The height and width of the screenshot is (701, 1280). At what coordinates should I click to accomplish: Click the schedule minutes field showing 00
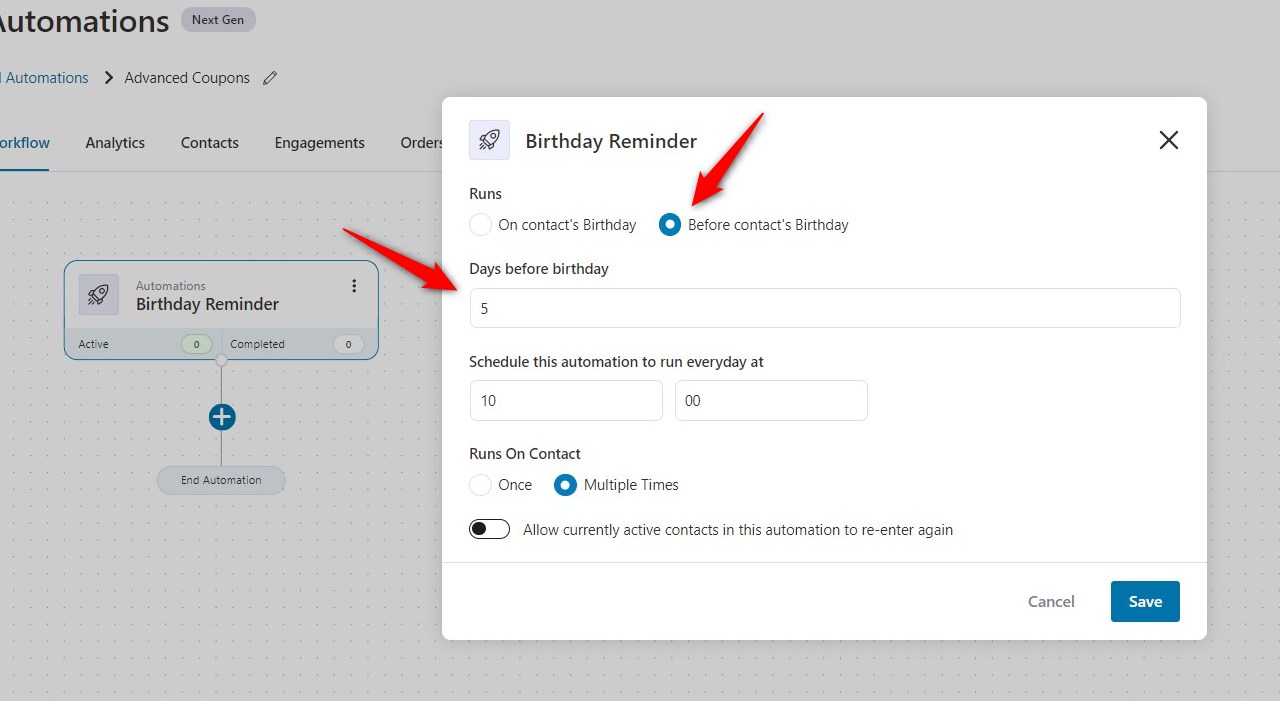[x=771, y=400]
